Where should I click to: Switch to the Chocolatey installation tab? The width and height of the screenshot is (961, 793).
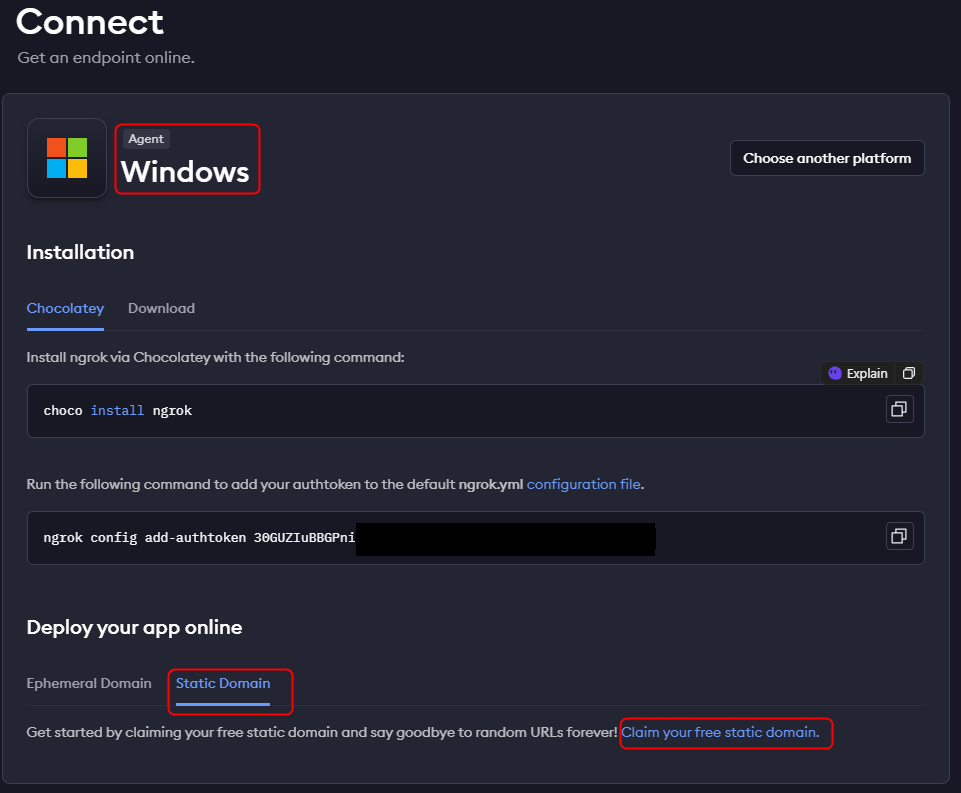point(65,308)
